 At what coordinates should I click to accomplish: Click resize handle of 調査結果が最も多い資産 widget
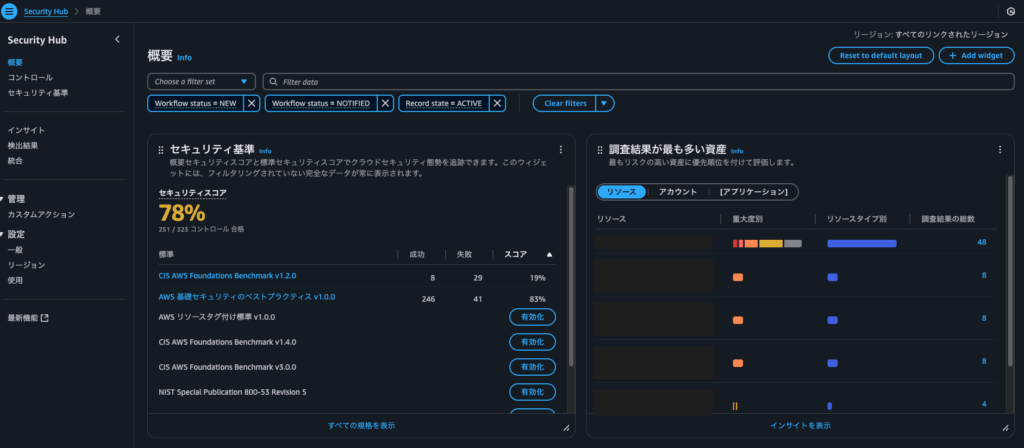point(1005,428)
